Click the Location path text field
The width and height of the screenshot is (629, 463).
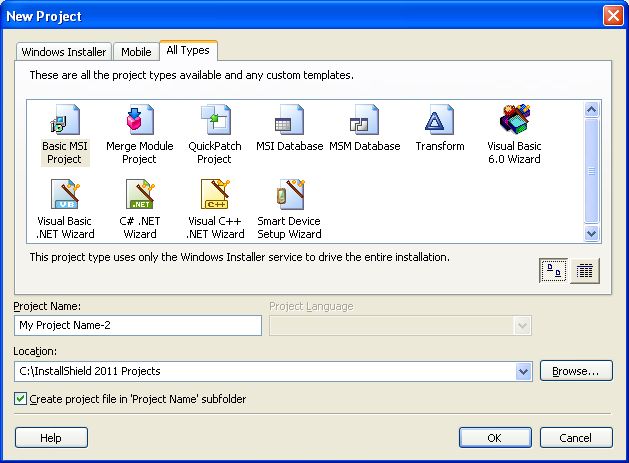265,371
